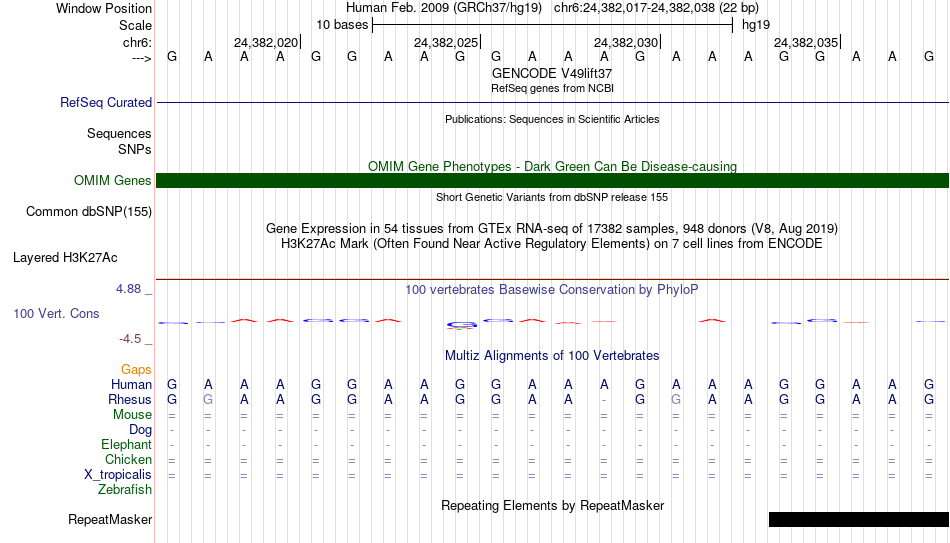This screenshot has height=543, width=950.
Task: Click the GTEx Gene Expression track title
Action: [552, 228]
